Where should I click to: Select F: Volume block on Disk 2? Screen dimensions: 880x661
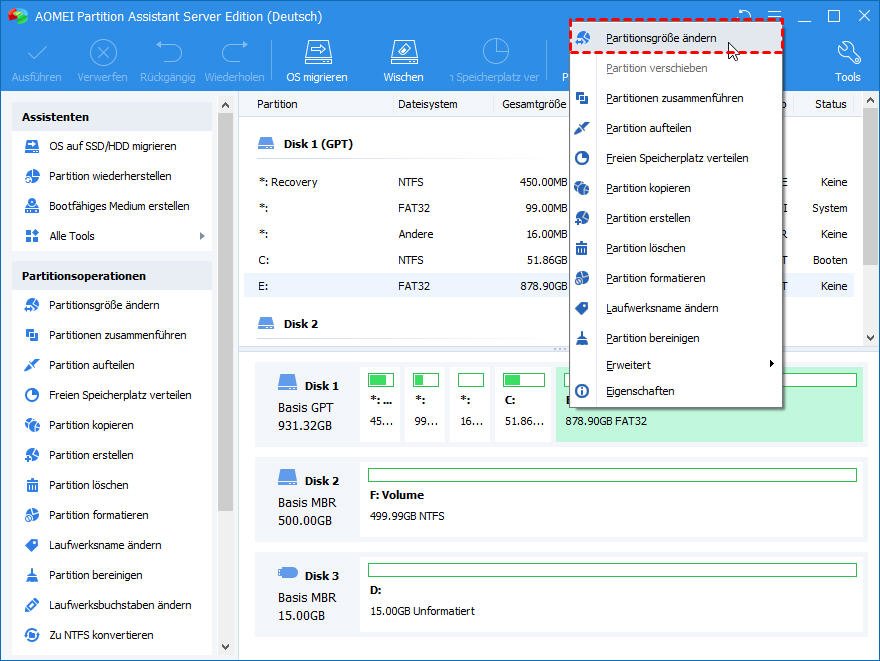(612, 499)
